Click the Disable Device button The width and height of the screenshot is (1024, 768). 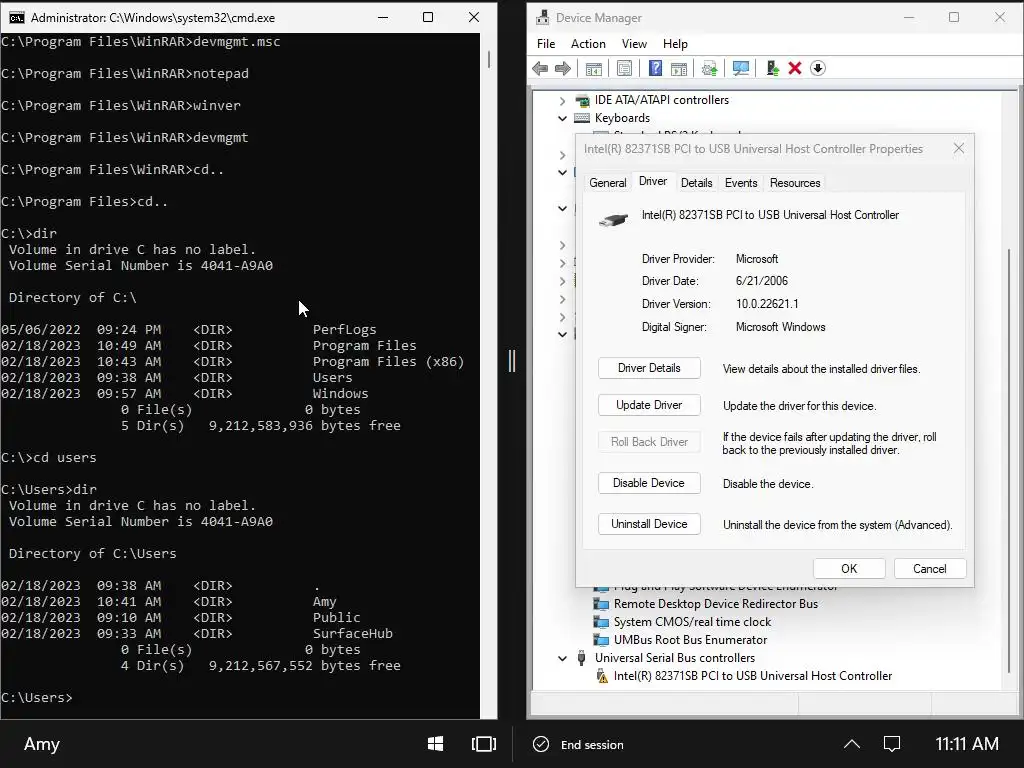649,483
